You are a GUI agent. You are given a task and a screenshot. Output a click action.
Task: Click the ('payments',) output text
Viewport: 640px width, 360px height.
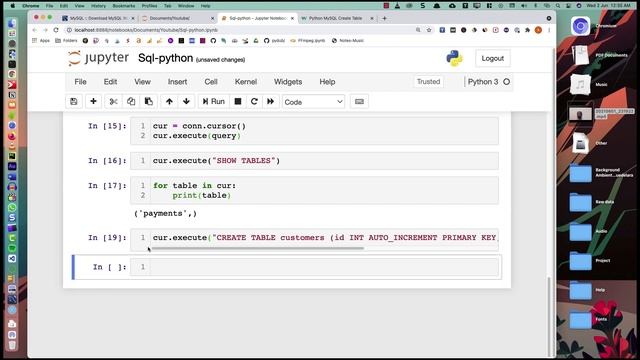(165, 213)
